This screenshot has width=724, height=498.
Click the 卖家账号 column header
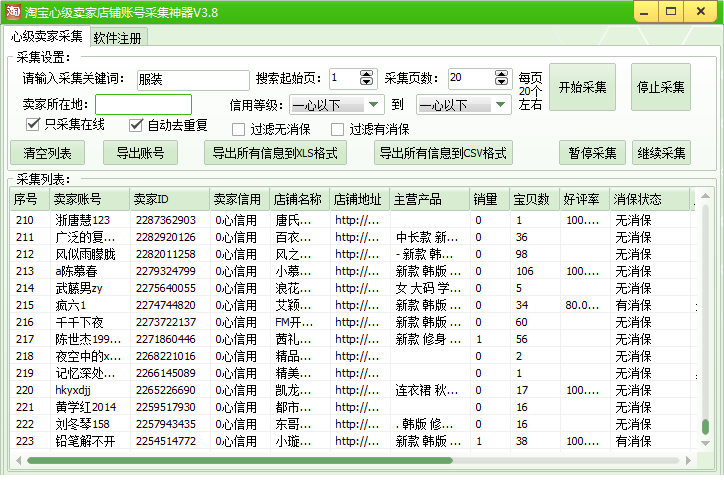coord(90,199)
